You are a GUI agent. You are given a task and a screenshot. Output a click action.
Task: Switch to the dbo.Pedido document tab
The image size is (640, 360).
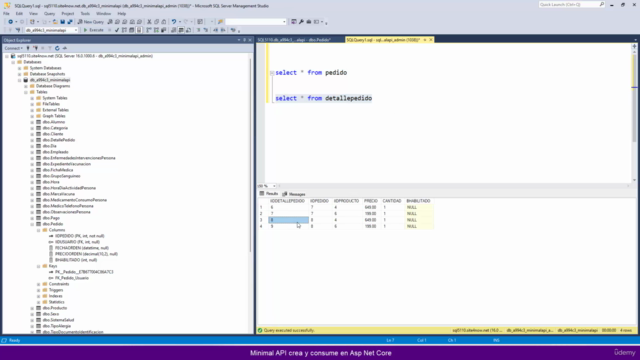tap(294, 40)
